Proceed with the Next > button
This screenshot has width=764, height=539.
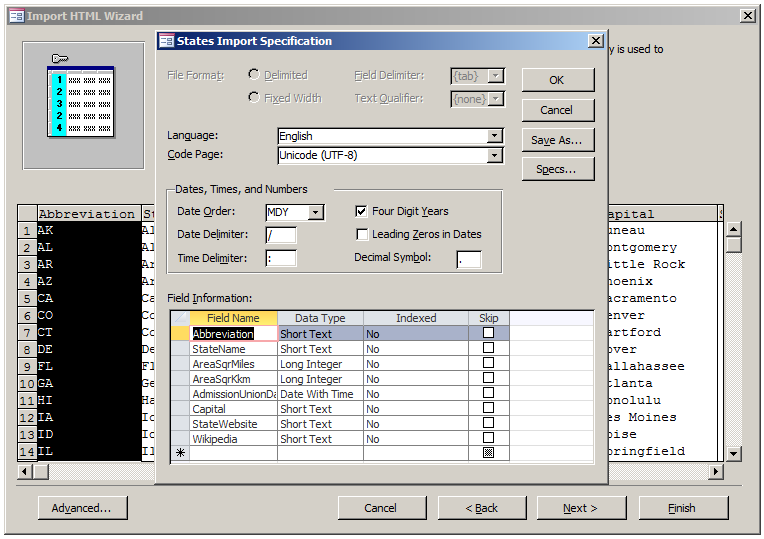point(581,508)
